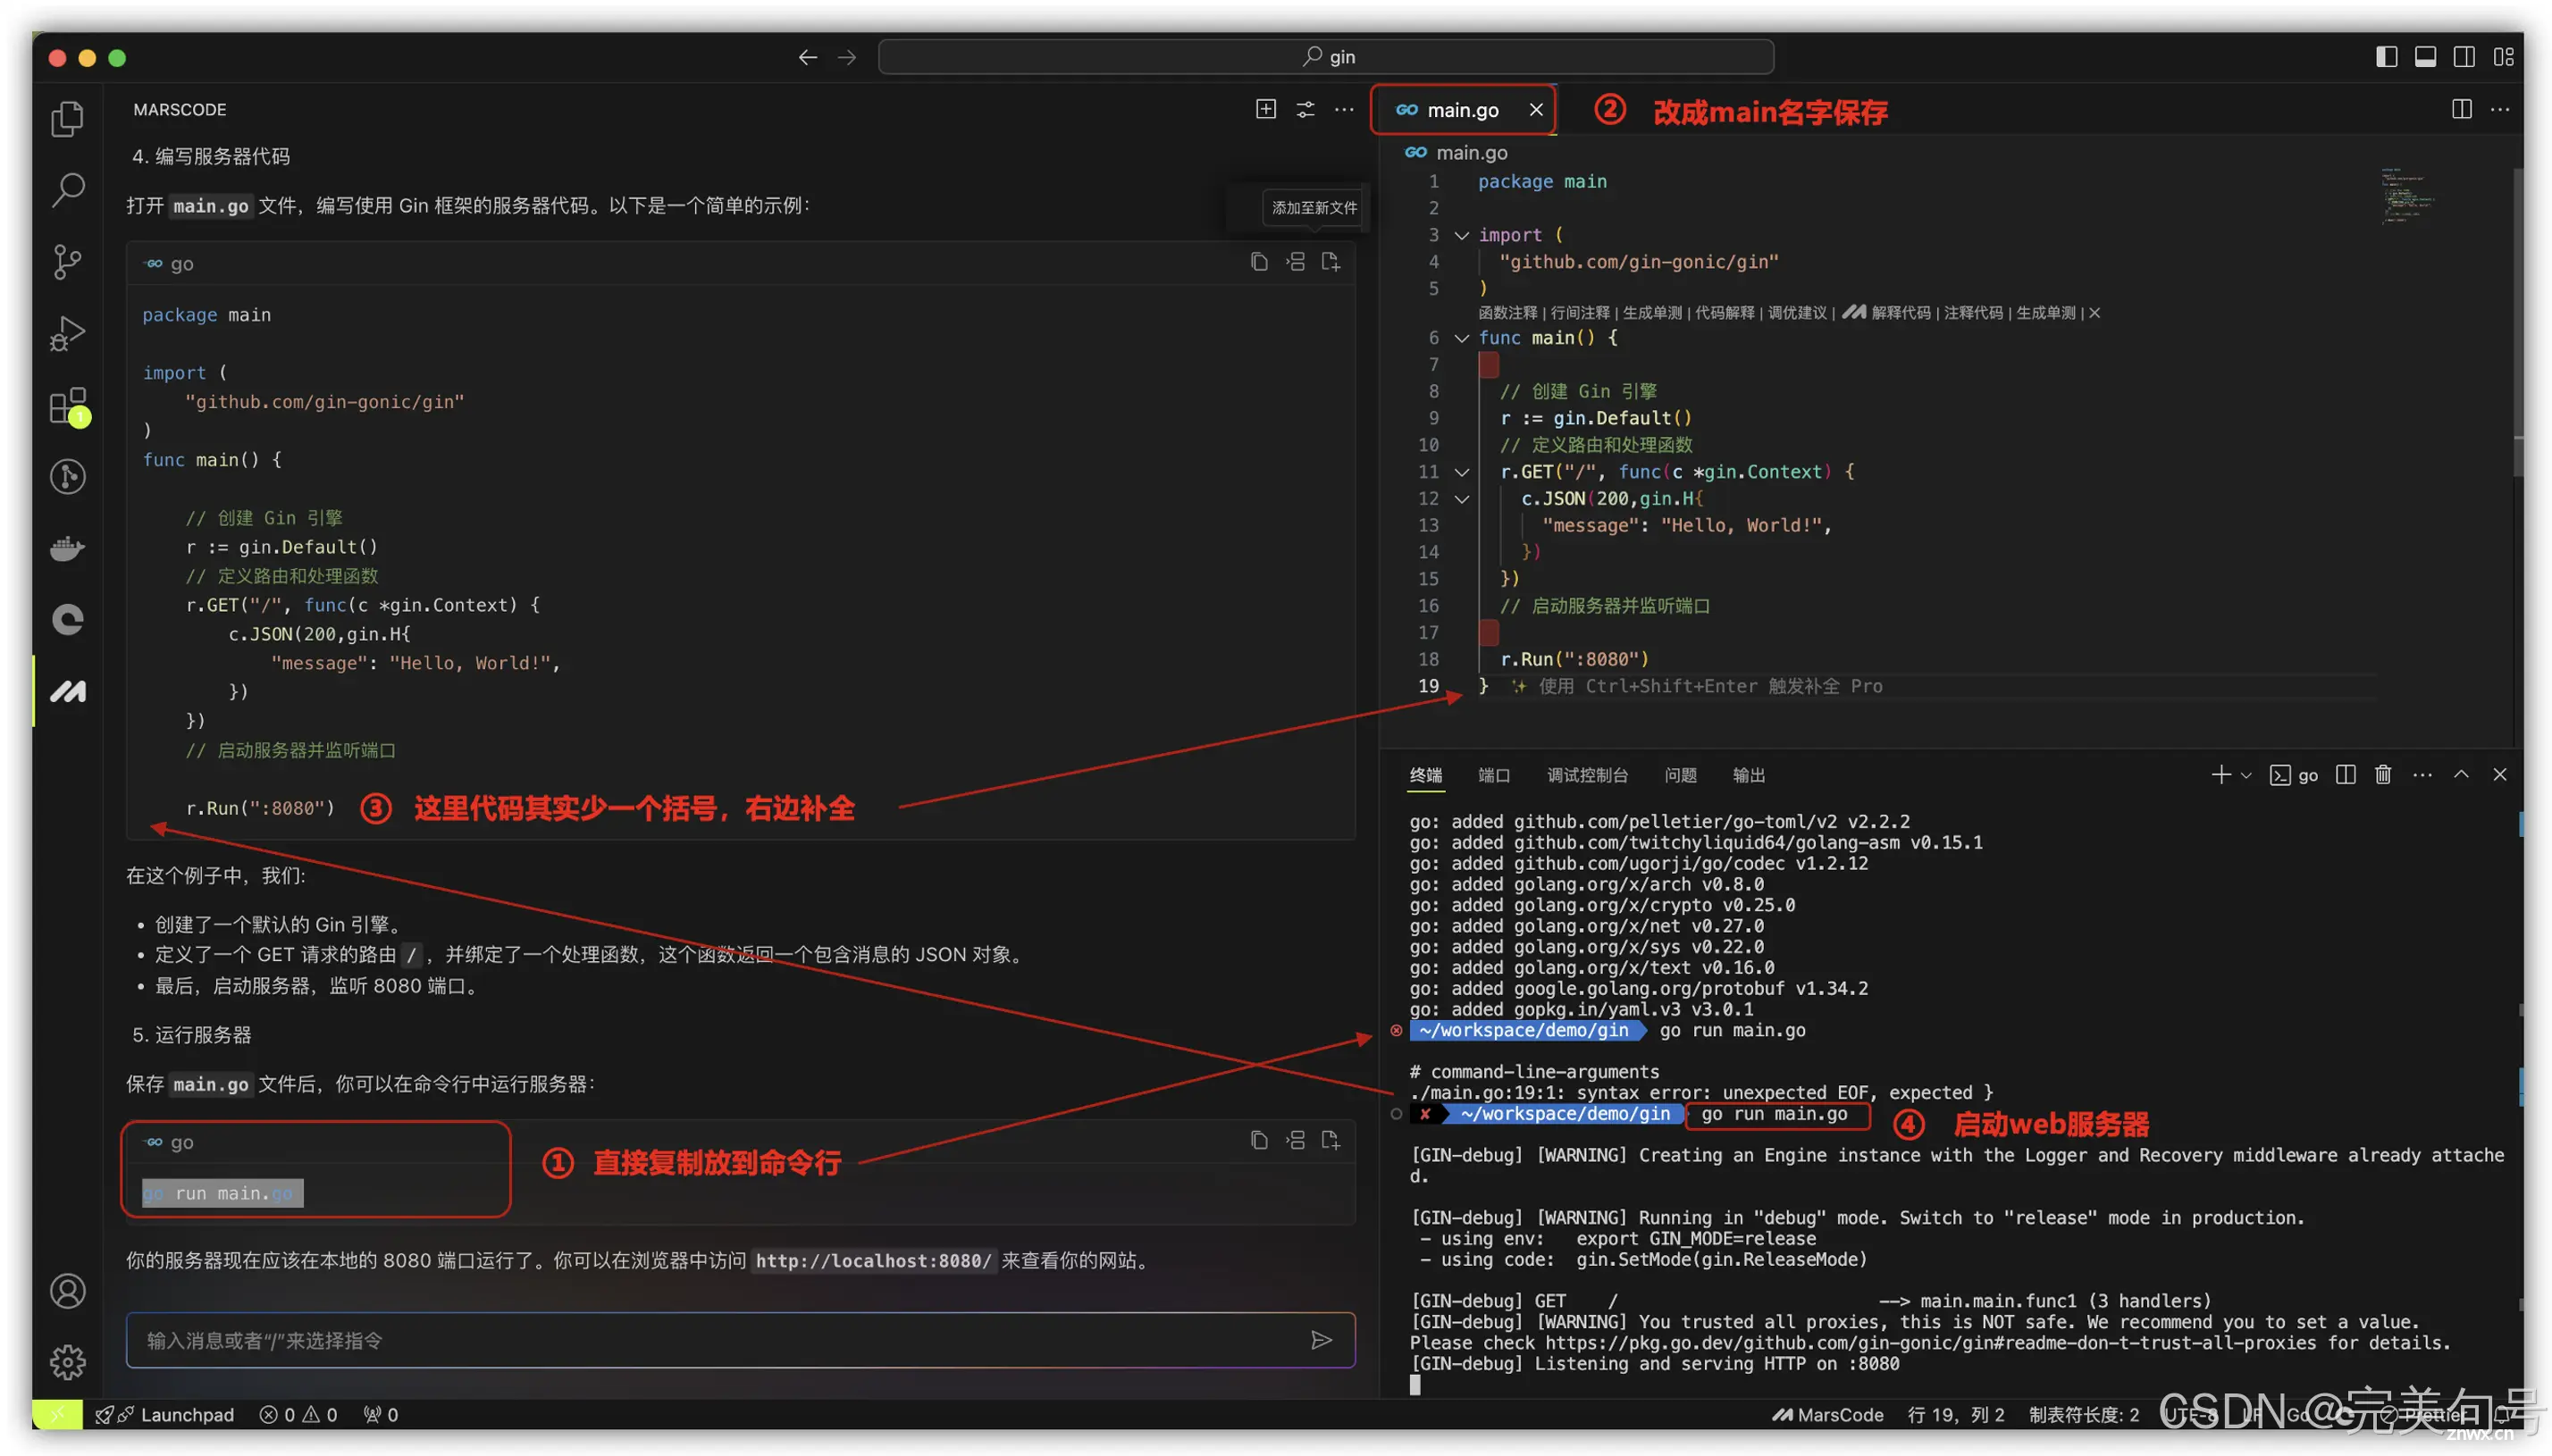Click the editor vertical scrollbar
Viewport: 2552px width, 1456px height.
[x=2517, y=320]
